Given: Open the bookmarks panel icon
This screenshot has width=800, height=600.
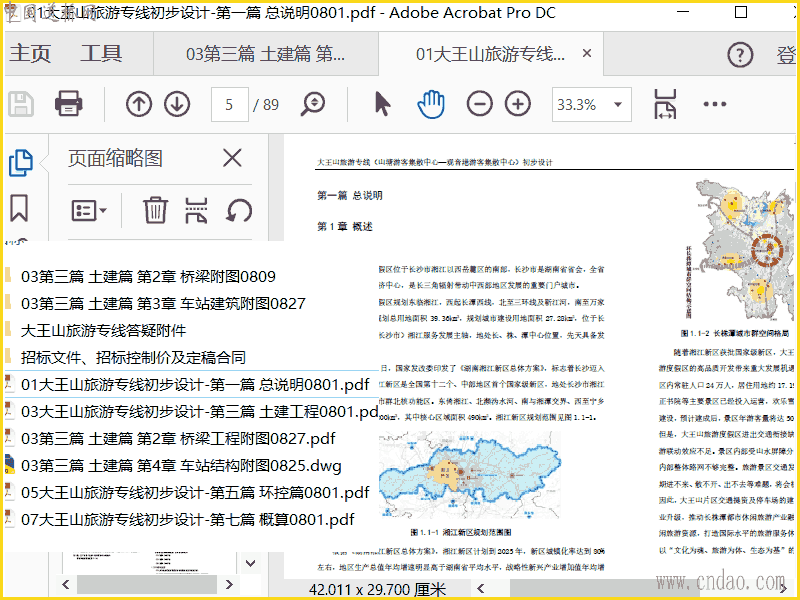Looking at the screenshot, I should pos(19,208).
